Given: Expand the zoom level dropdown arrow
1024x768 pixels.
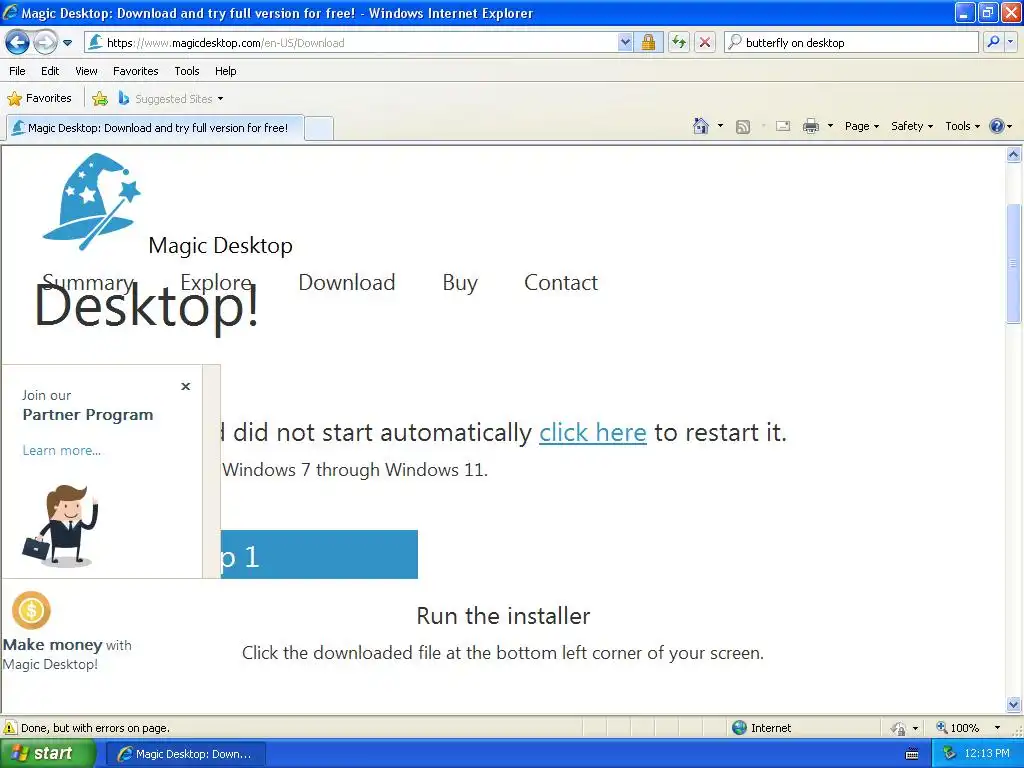Looking at the screenshot, I should pos(997,728).
